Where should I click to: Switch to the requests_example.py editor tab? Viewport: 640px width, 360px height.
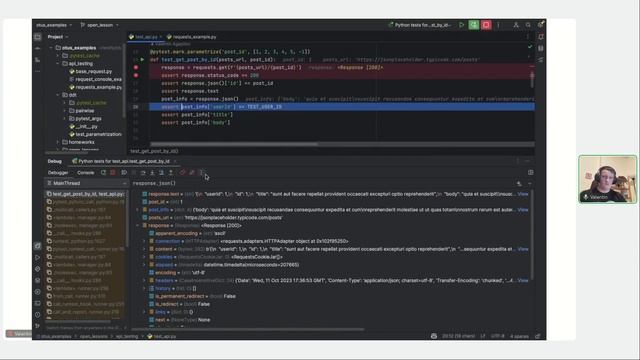191,37
